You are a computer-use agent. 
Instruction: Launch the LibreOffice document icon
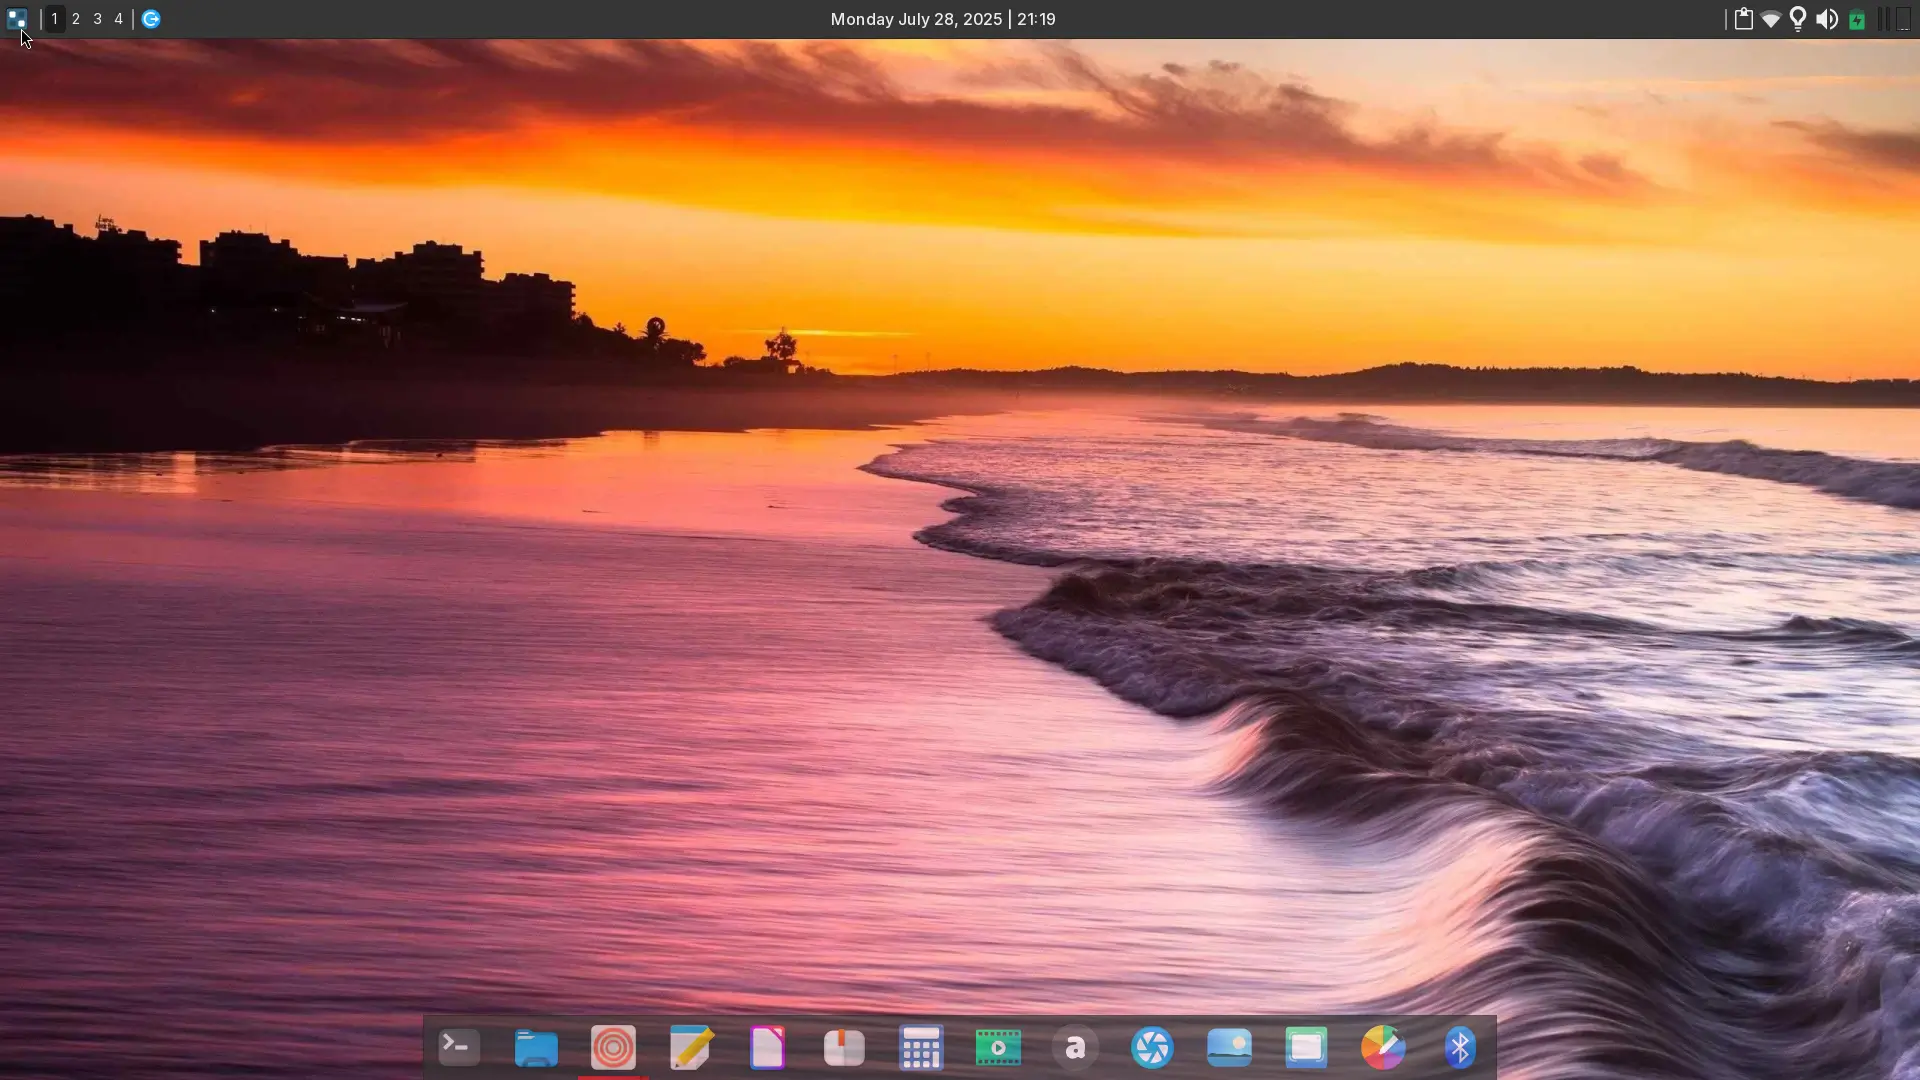click(x=767, y=1047)
